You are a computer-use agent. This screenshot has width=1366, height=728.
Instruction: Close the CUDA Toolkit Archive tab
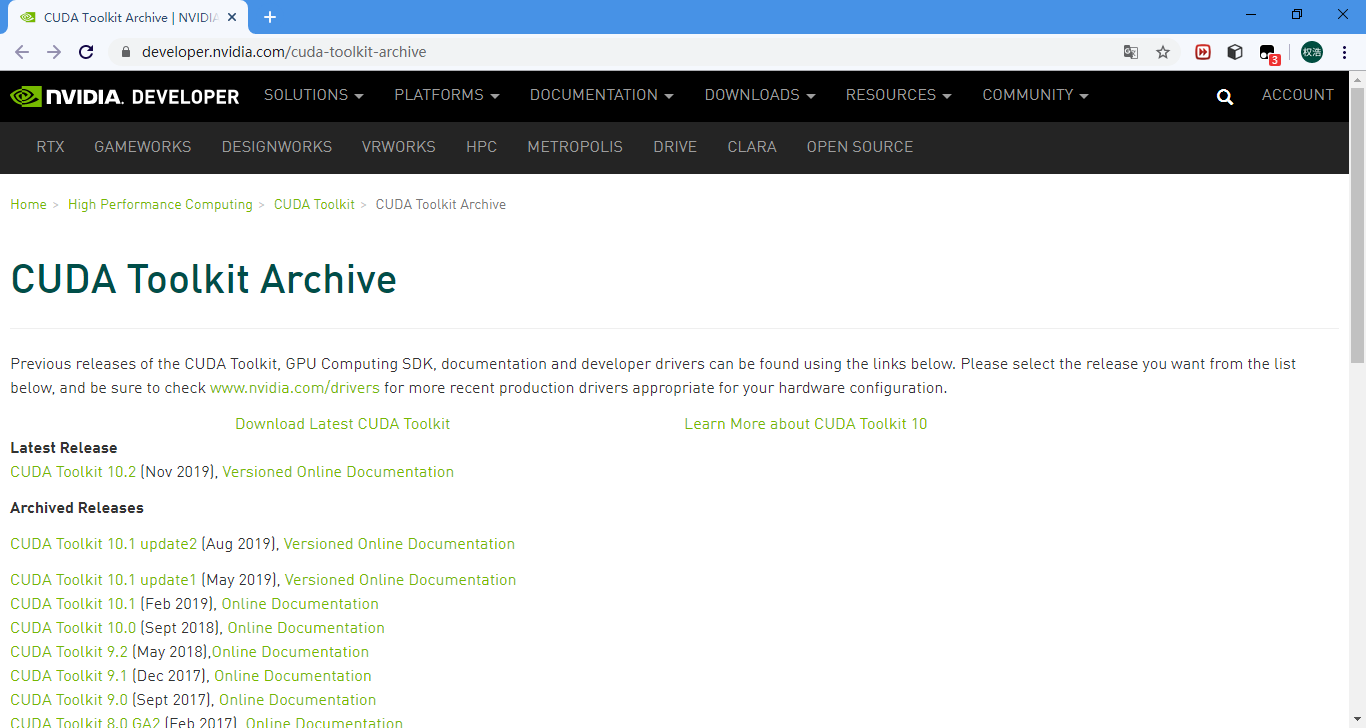232,17
